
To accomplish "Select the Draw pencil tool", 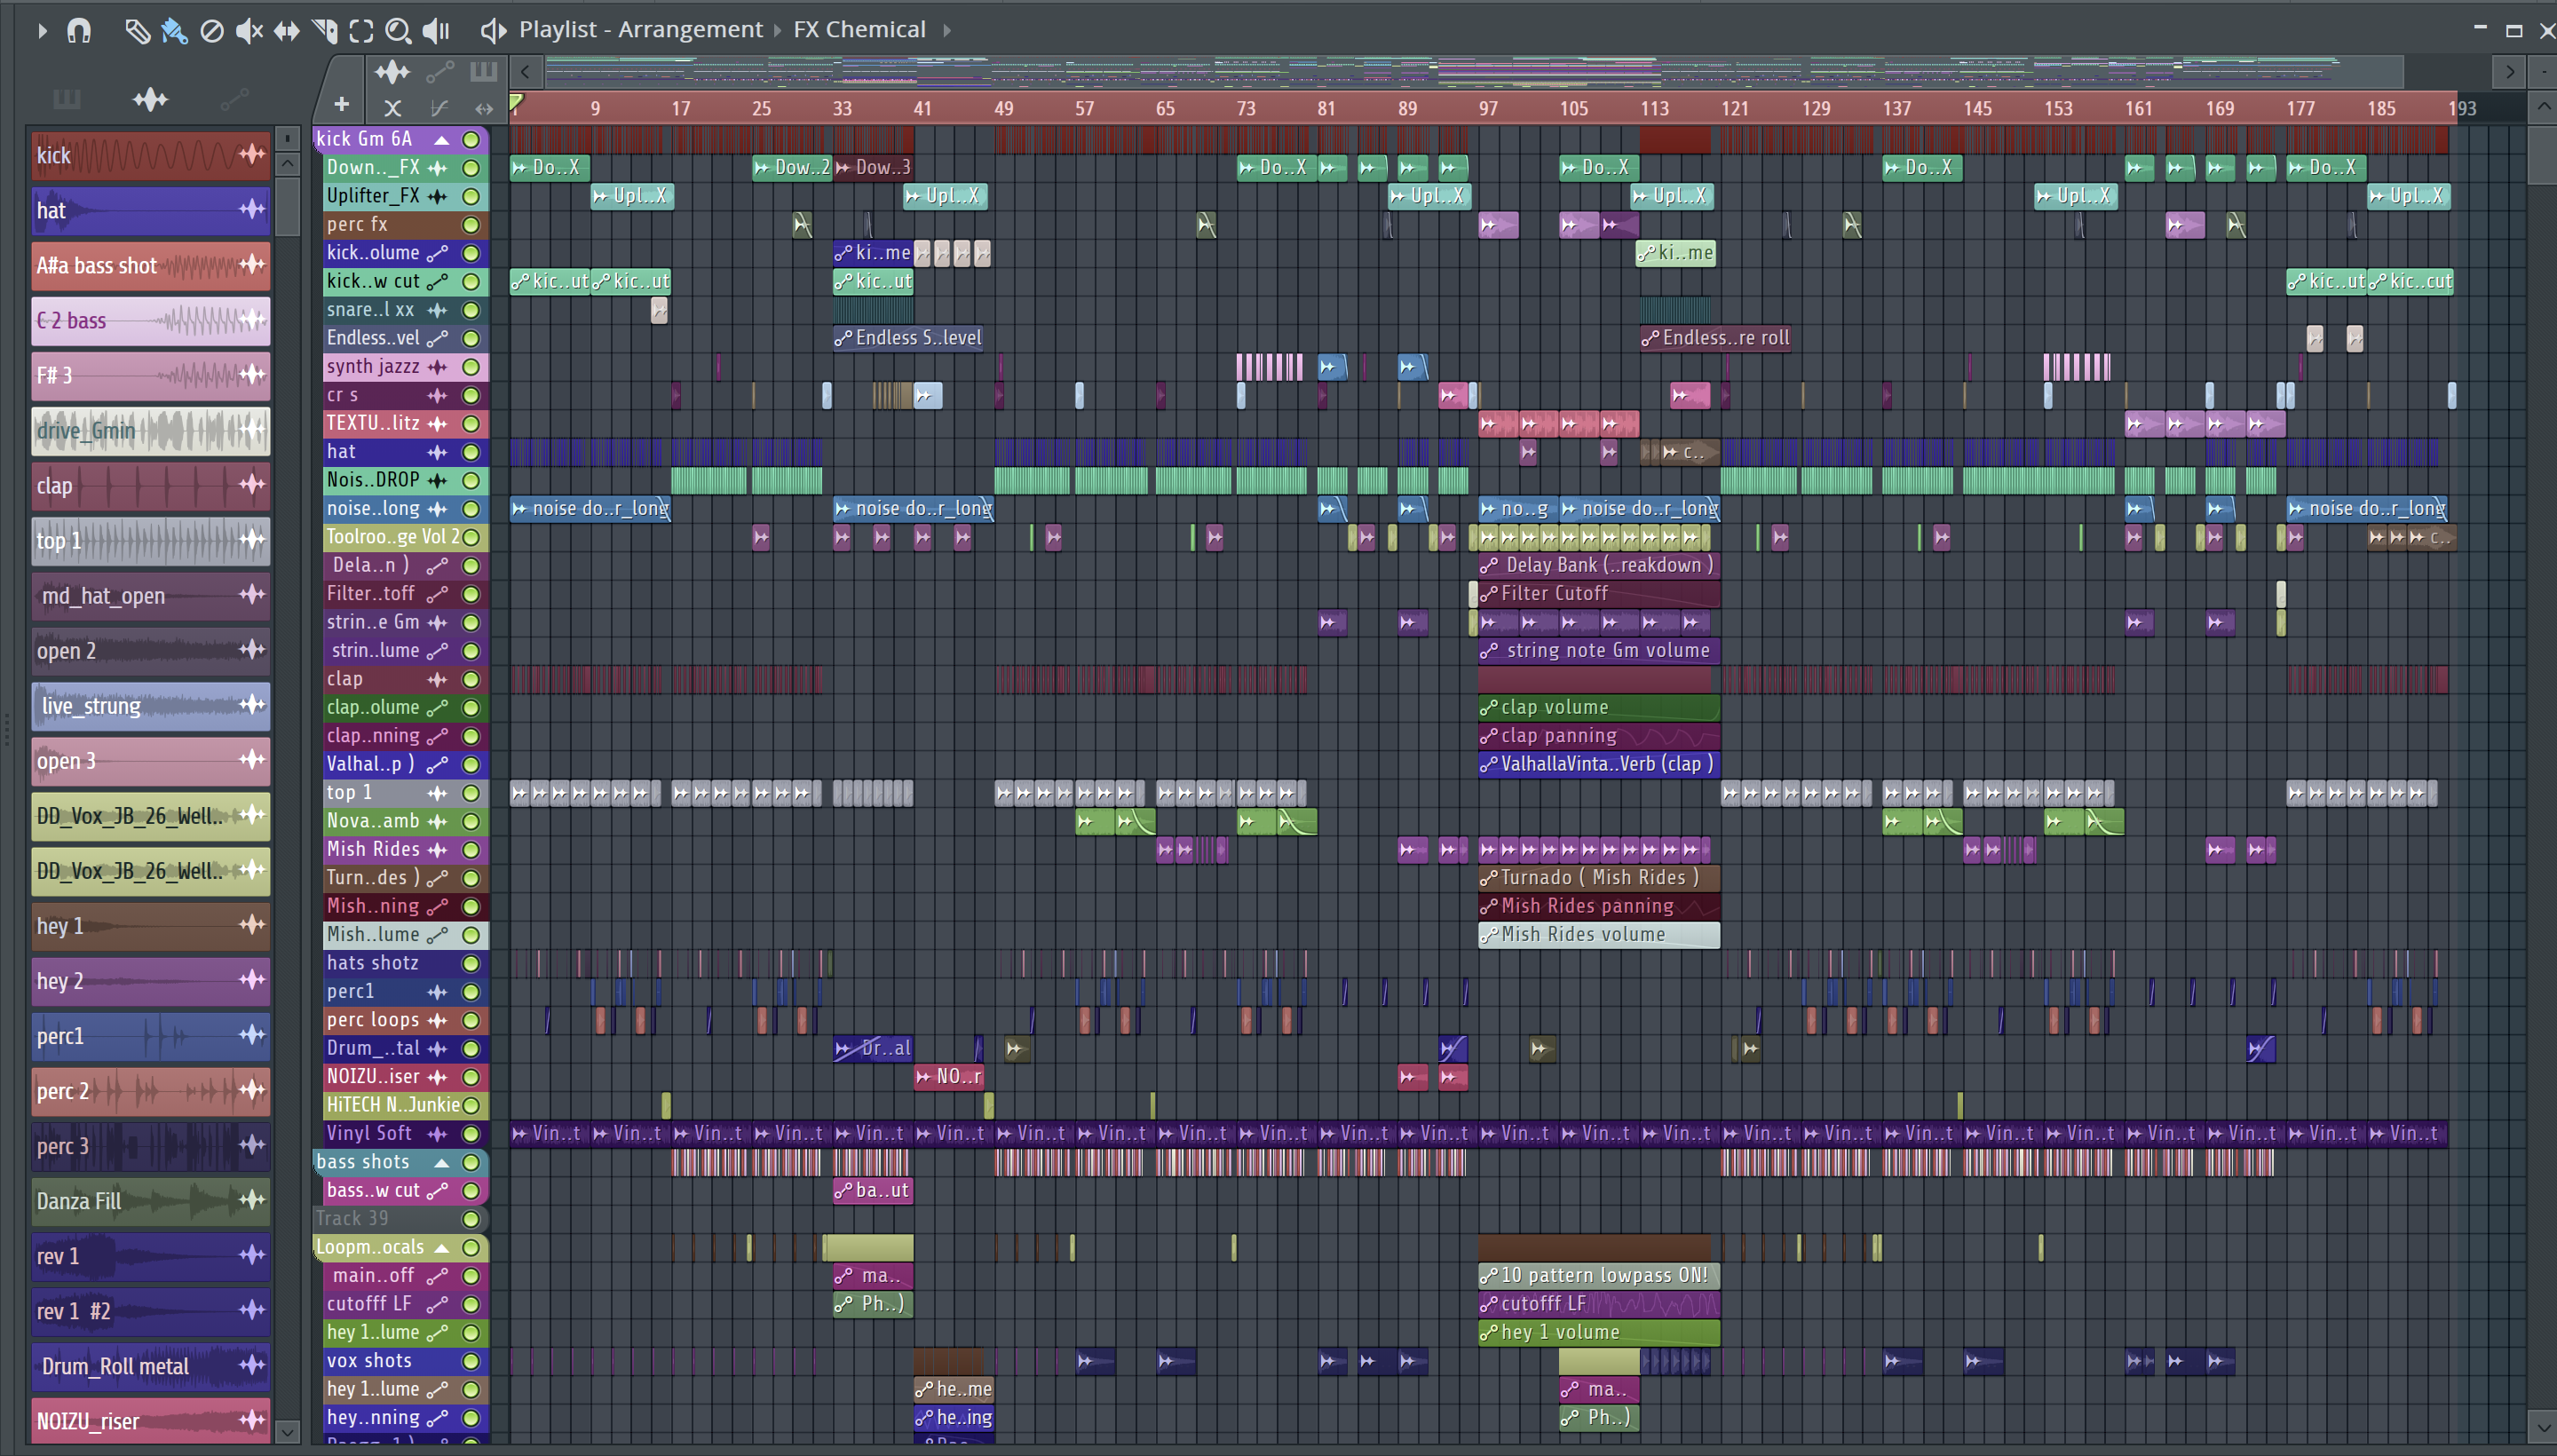I will [x=136, y=30].
